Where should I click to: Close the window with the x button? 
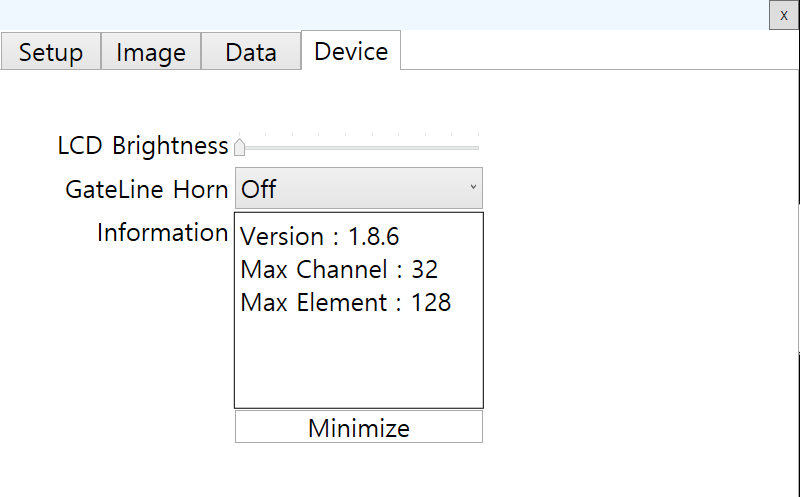pyautogui.click(x=783, y=15)
